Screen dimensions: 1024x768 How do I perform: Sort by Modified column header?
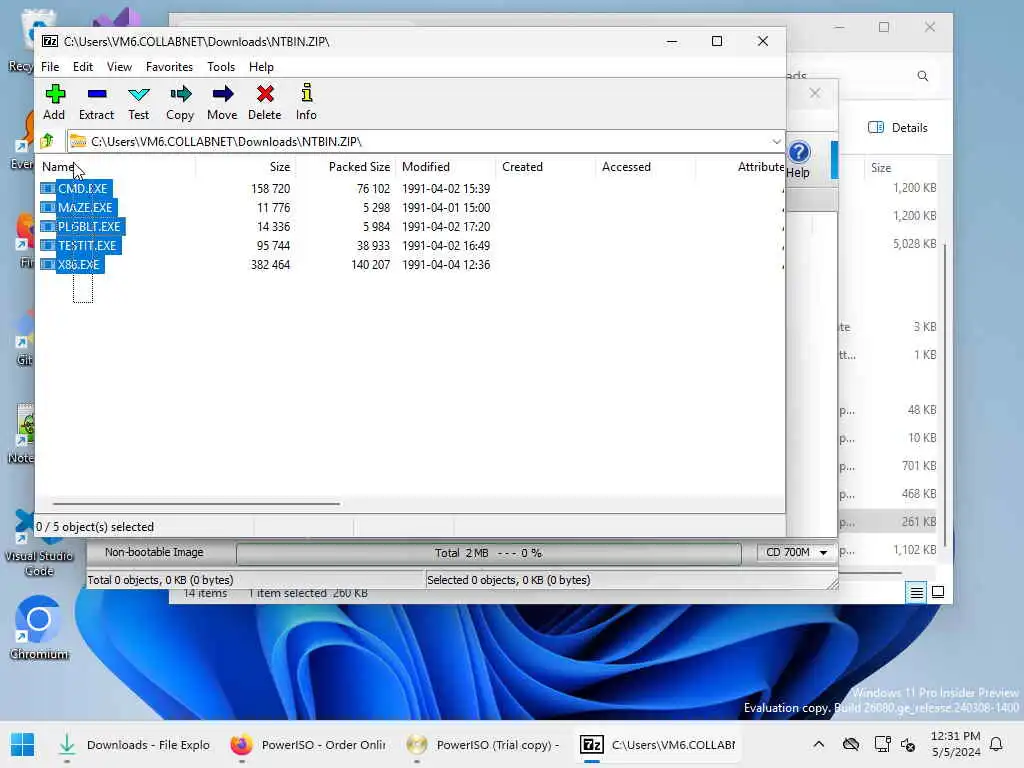click(x=445, y=167)
